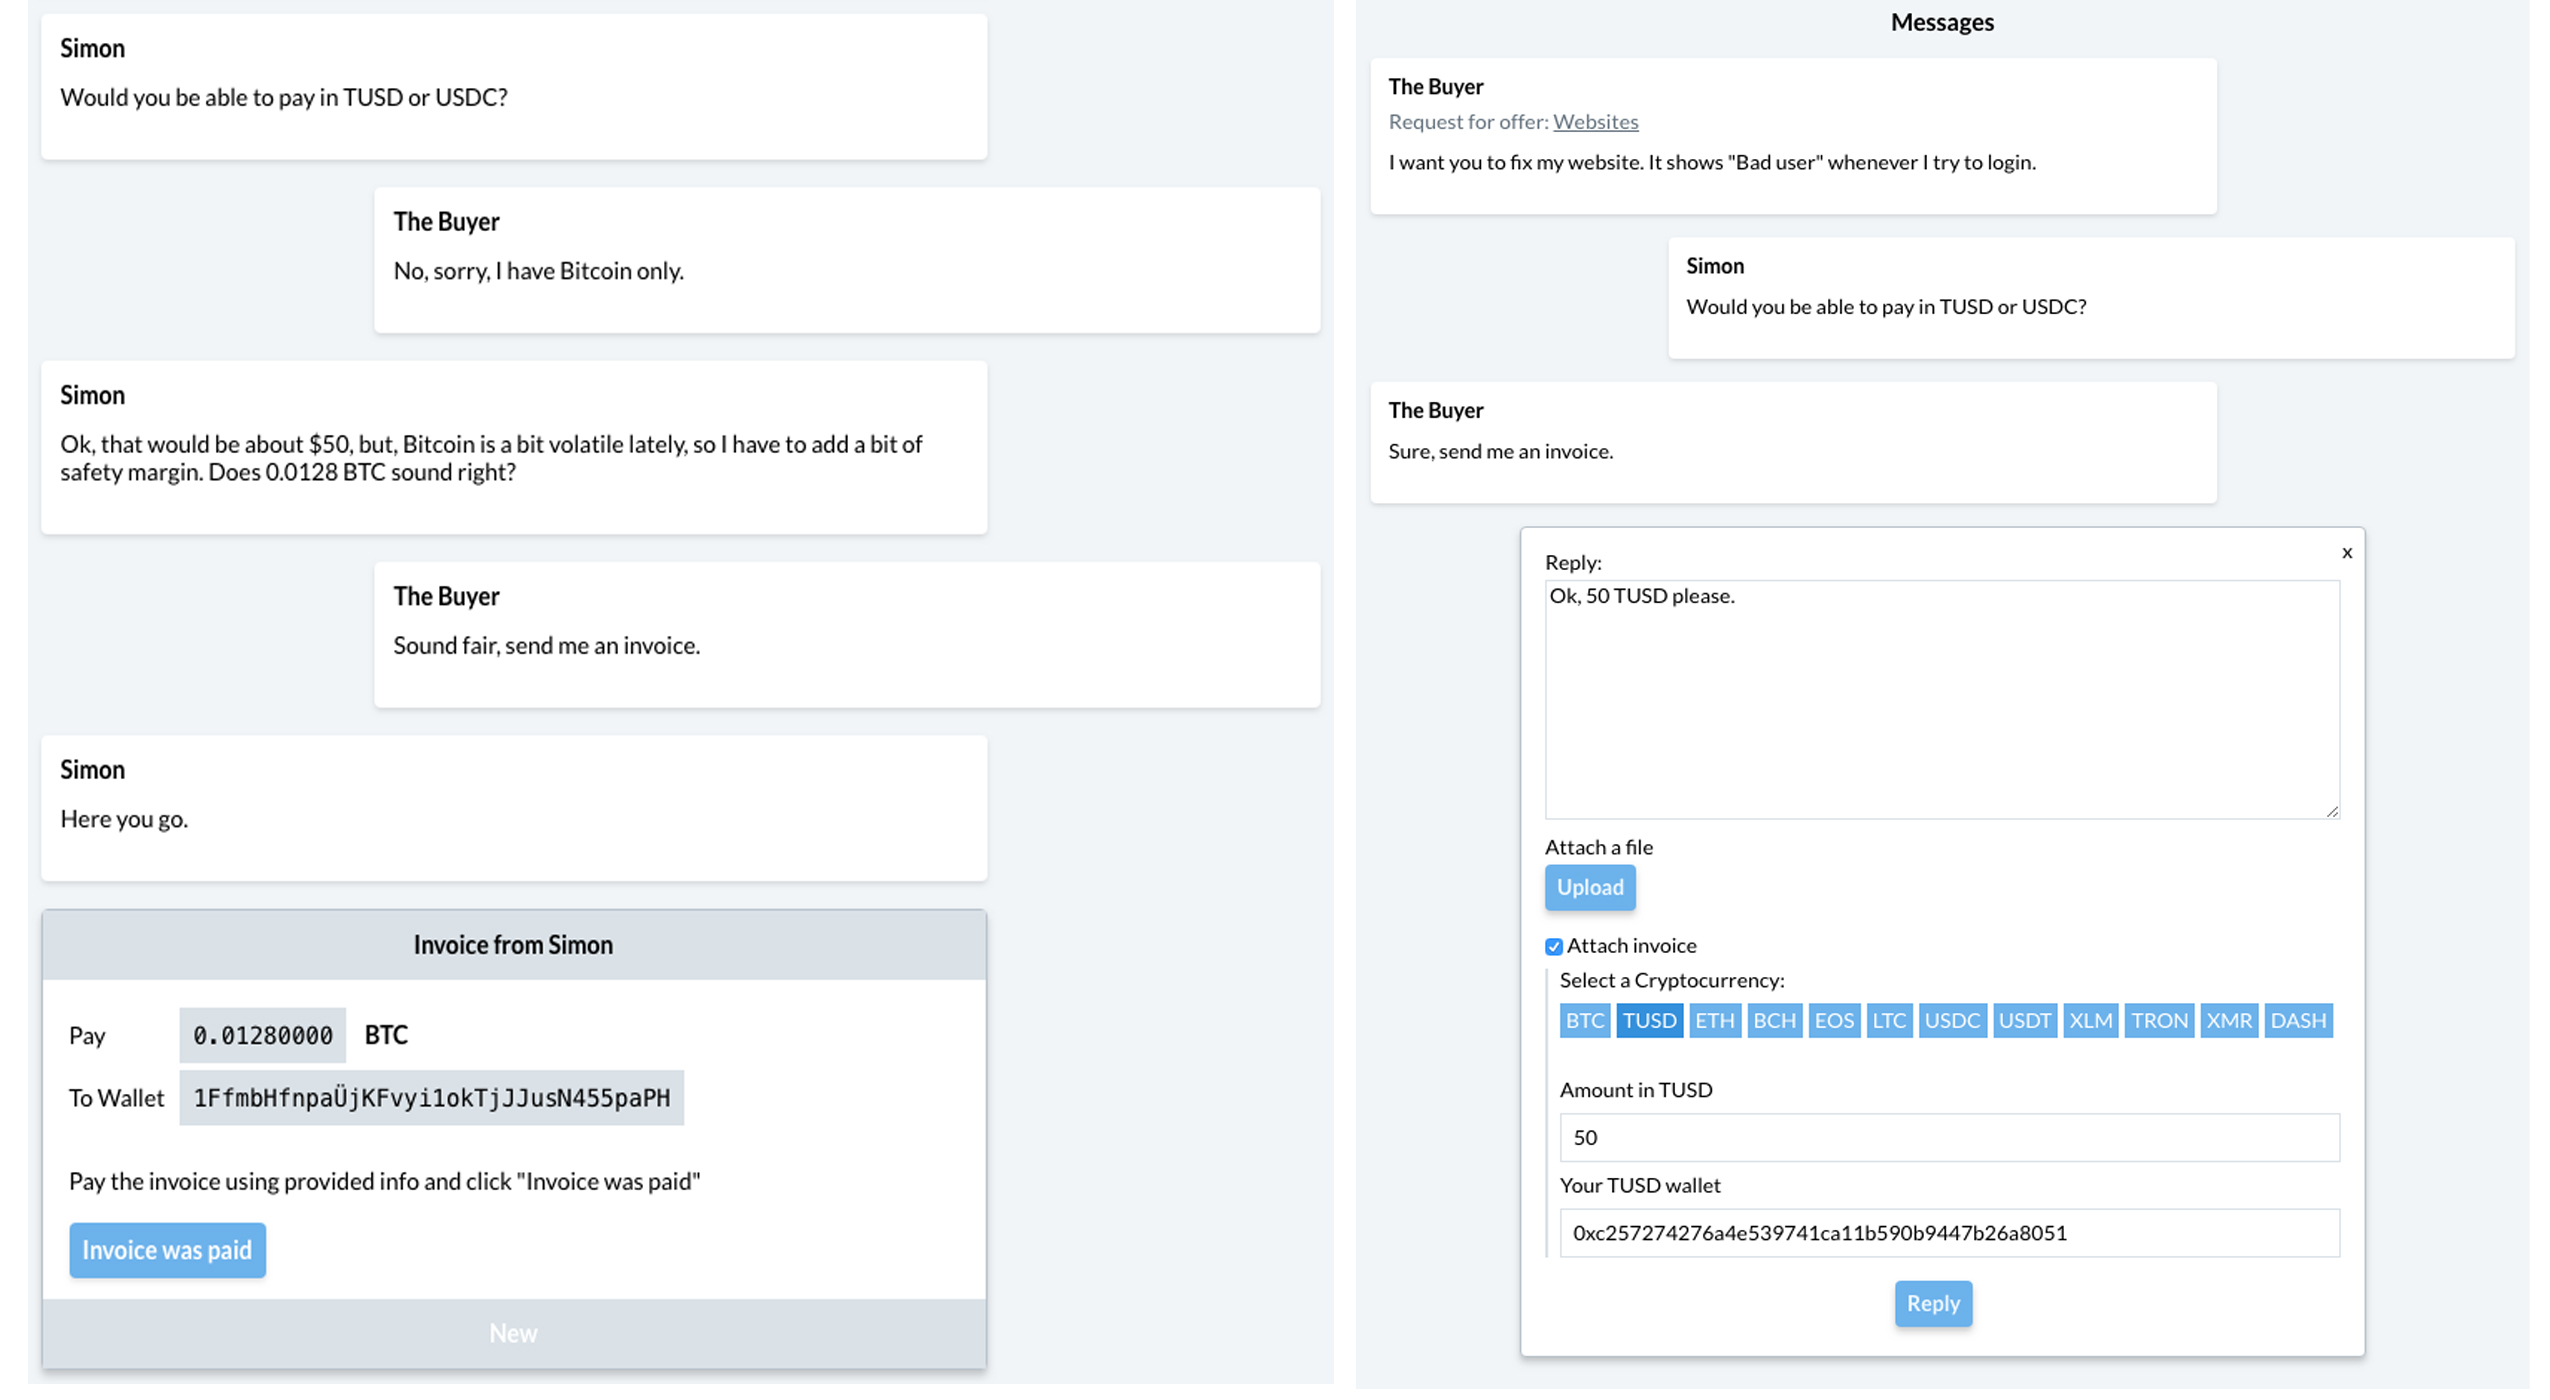Image resolution: width=2550 pixels, height=1400 pixels.
Task: Select BCH cryptocurrency option
Action: click(x=1774, y=1019)
